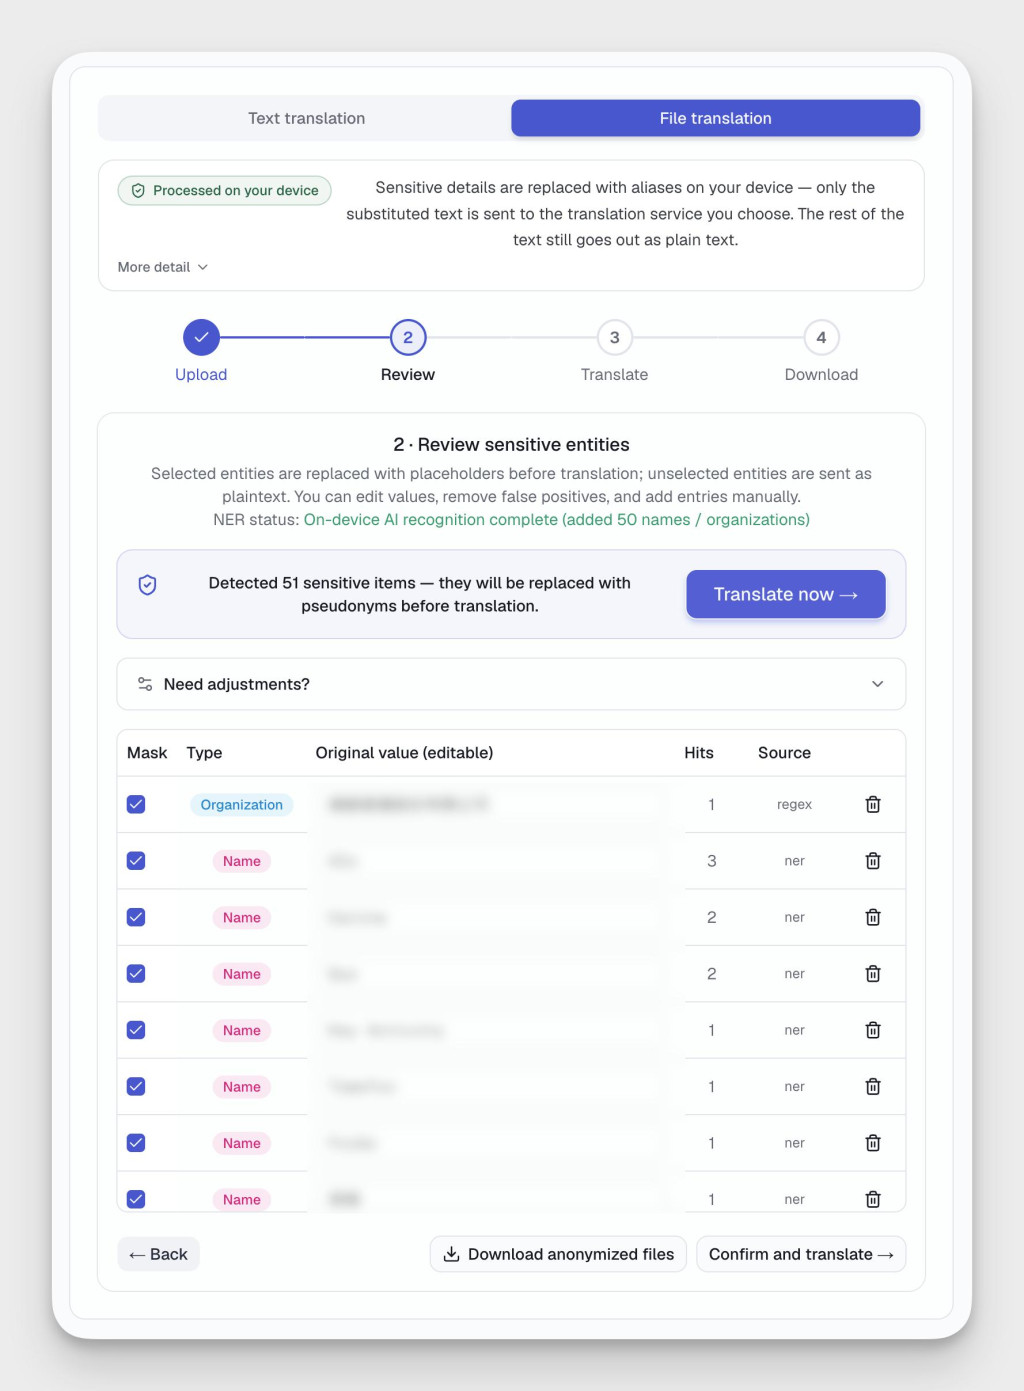This screenshot has width=1024, height=1391.
Task: Click the shield icon in detected items banner
Action: point(147,585)
